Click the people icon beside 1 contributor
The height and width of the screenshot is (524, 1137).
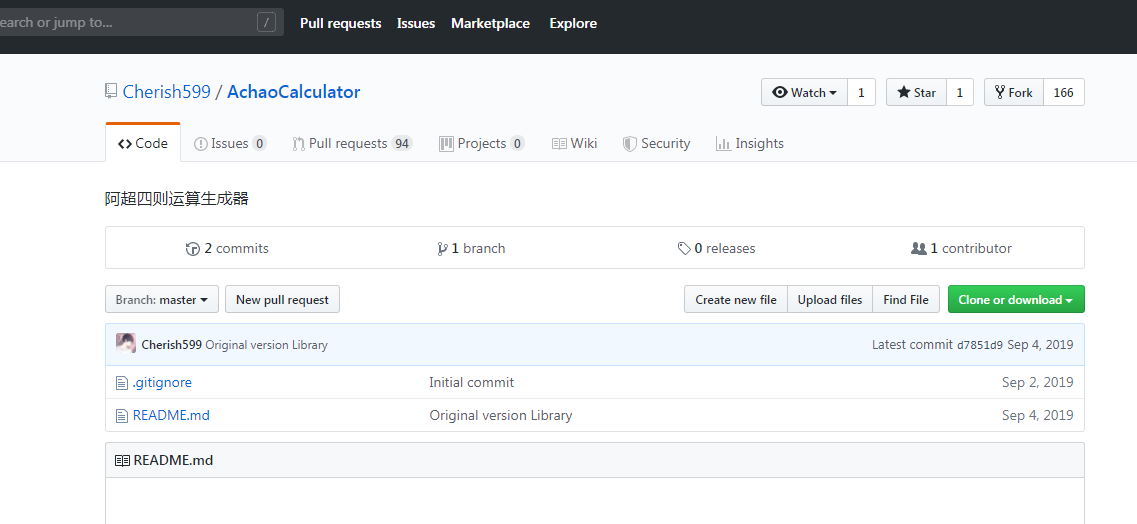[x=919, y=249]
